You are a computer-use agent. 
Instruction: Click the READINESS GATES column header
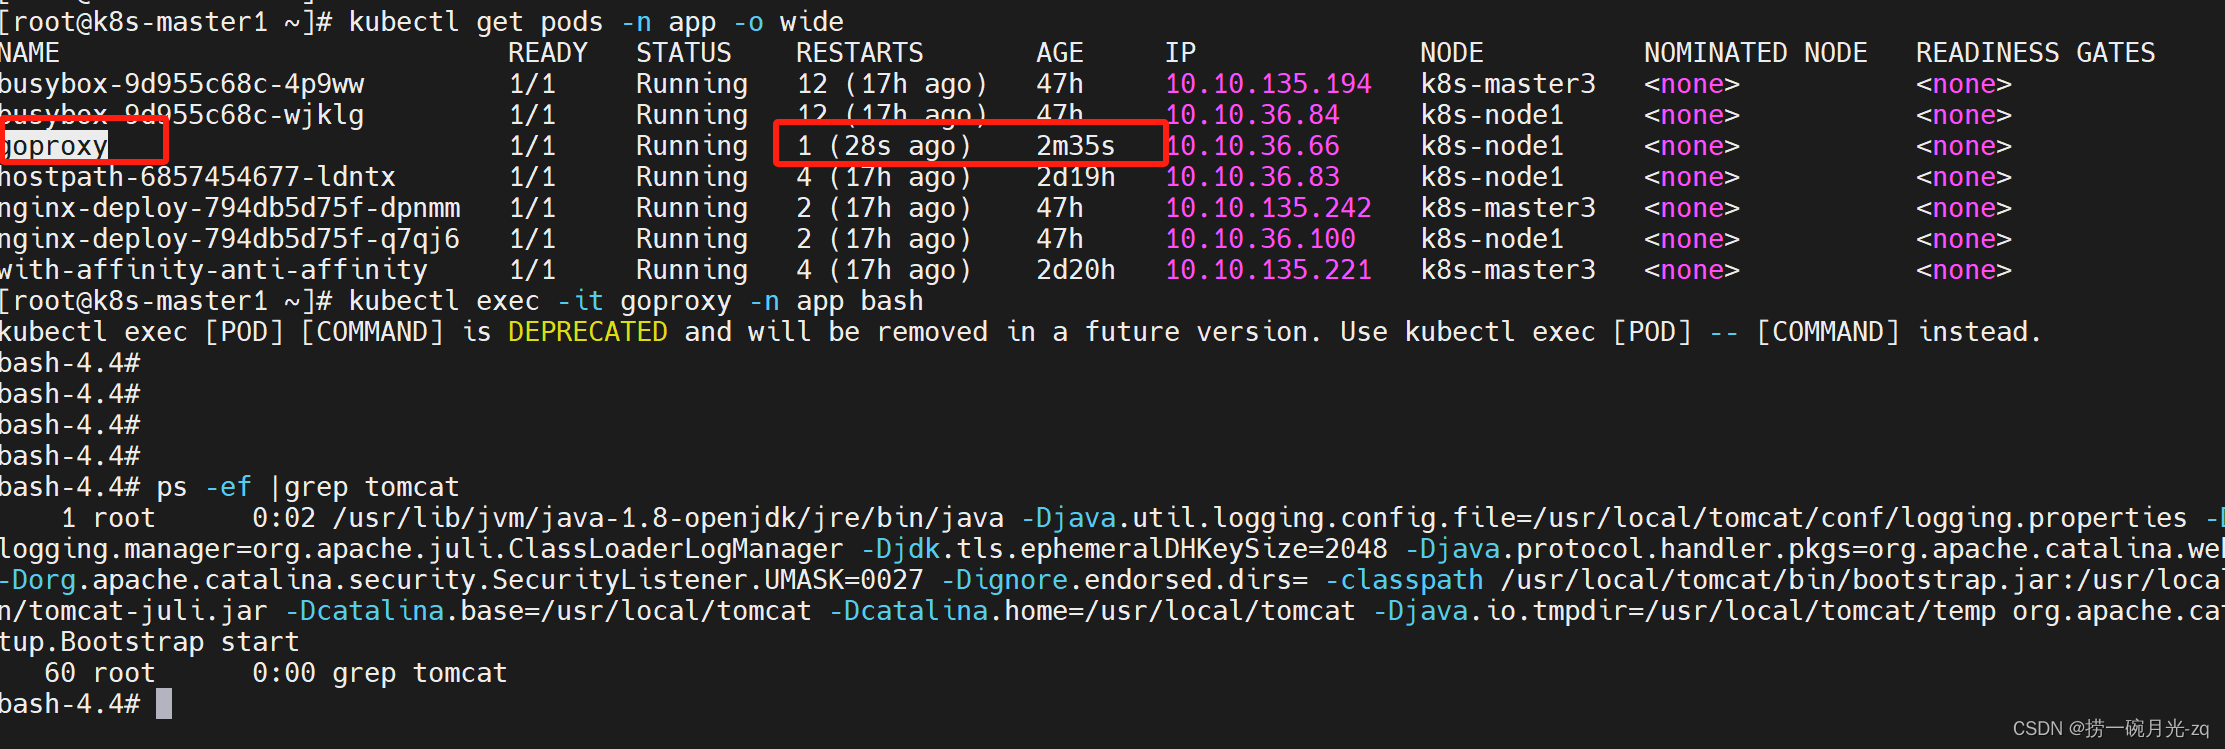[2036, 53]
